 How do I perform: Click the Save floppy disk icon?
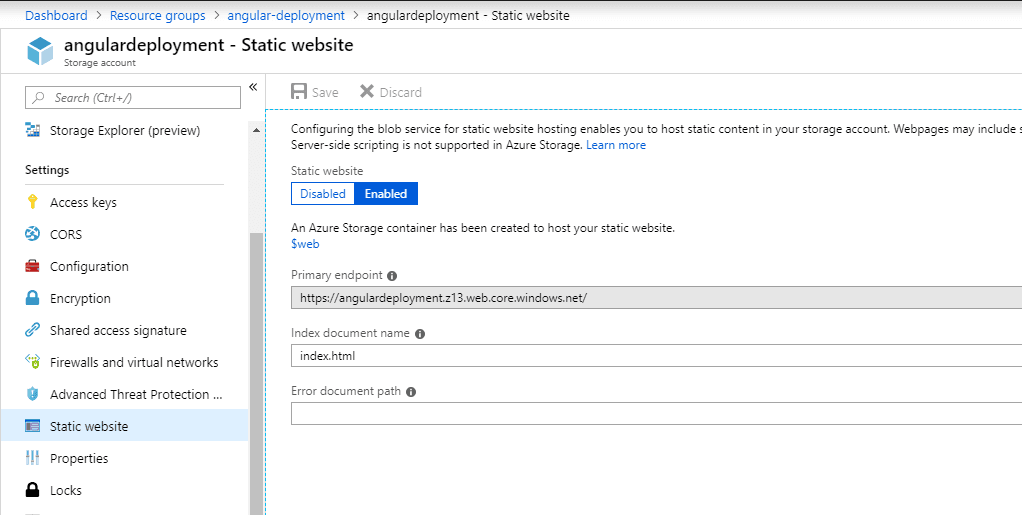[299, 92]
